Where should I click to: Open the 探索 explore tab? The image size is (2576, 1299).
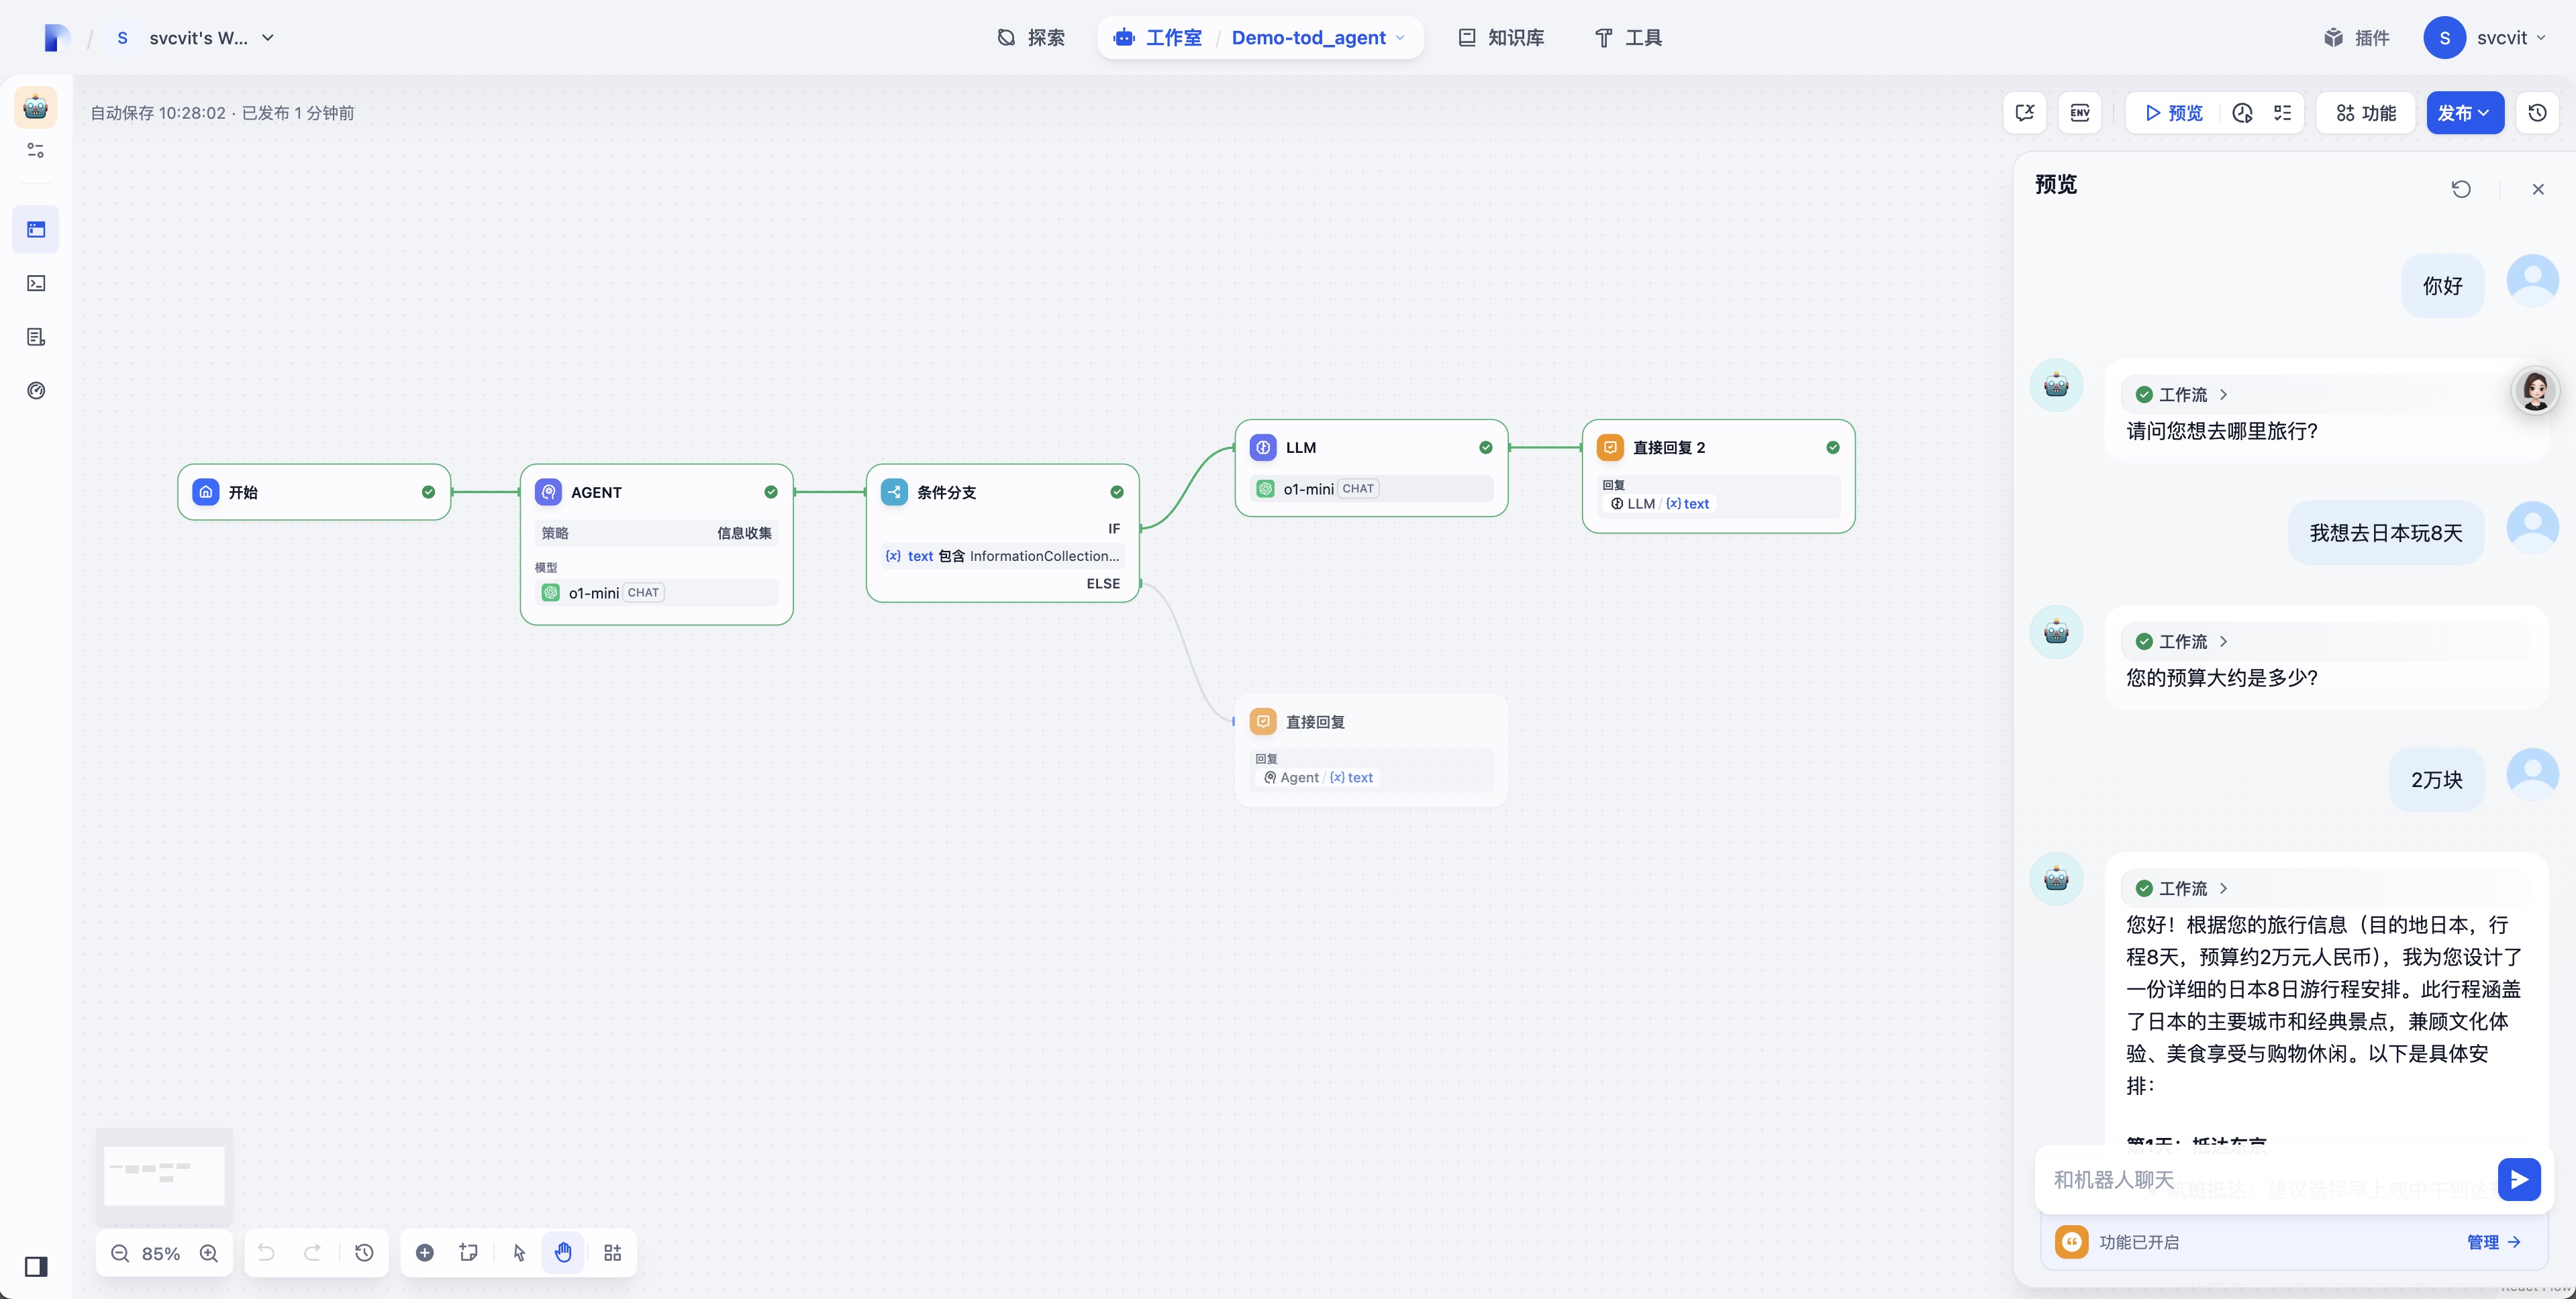1031,38
